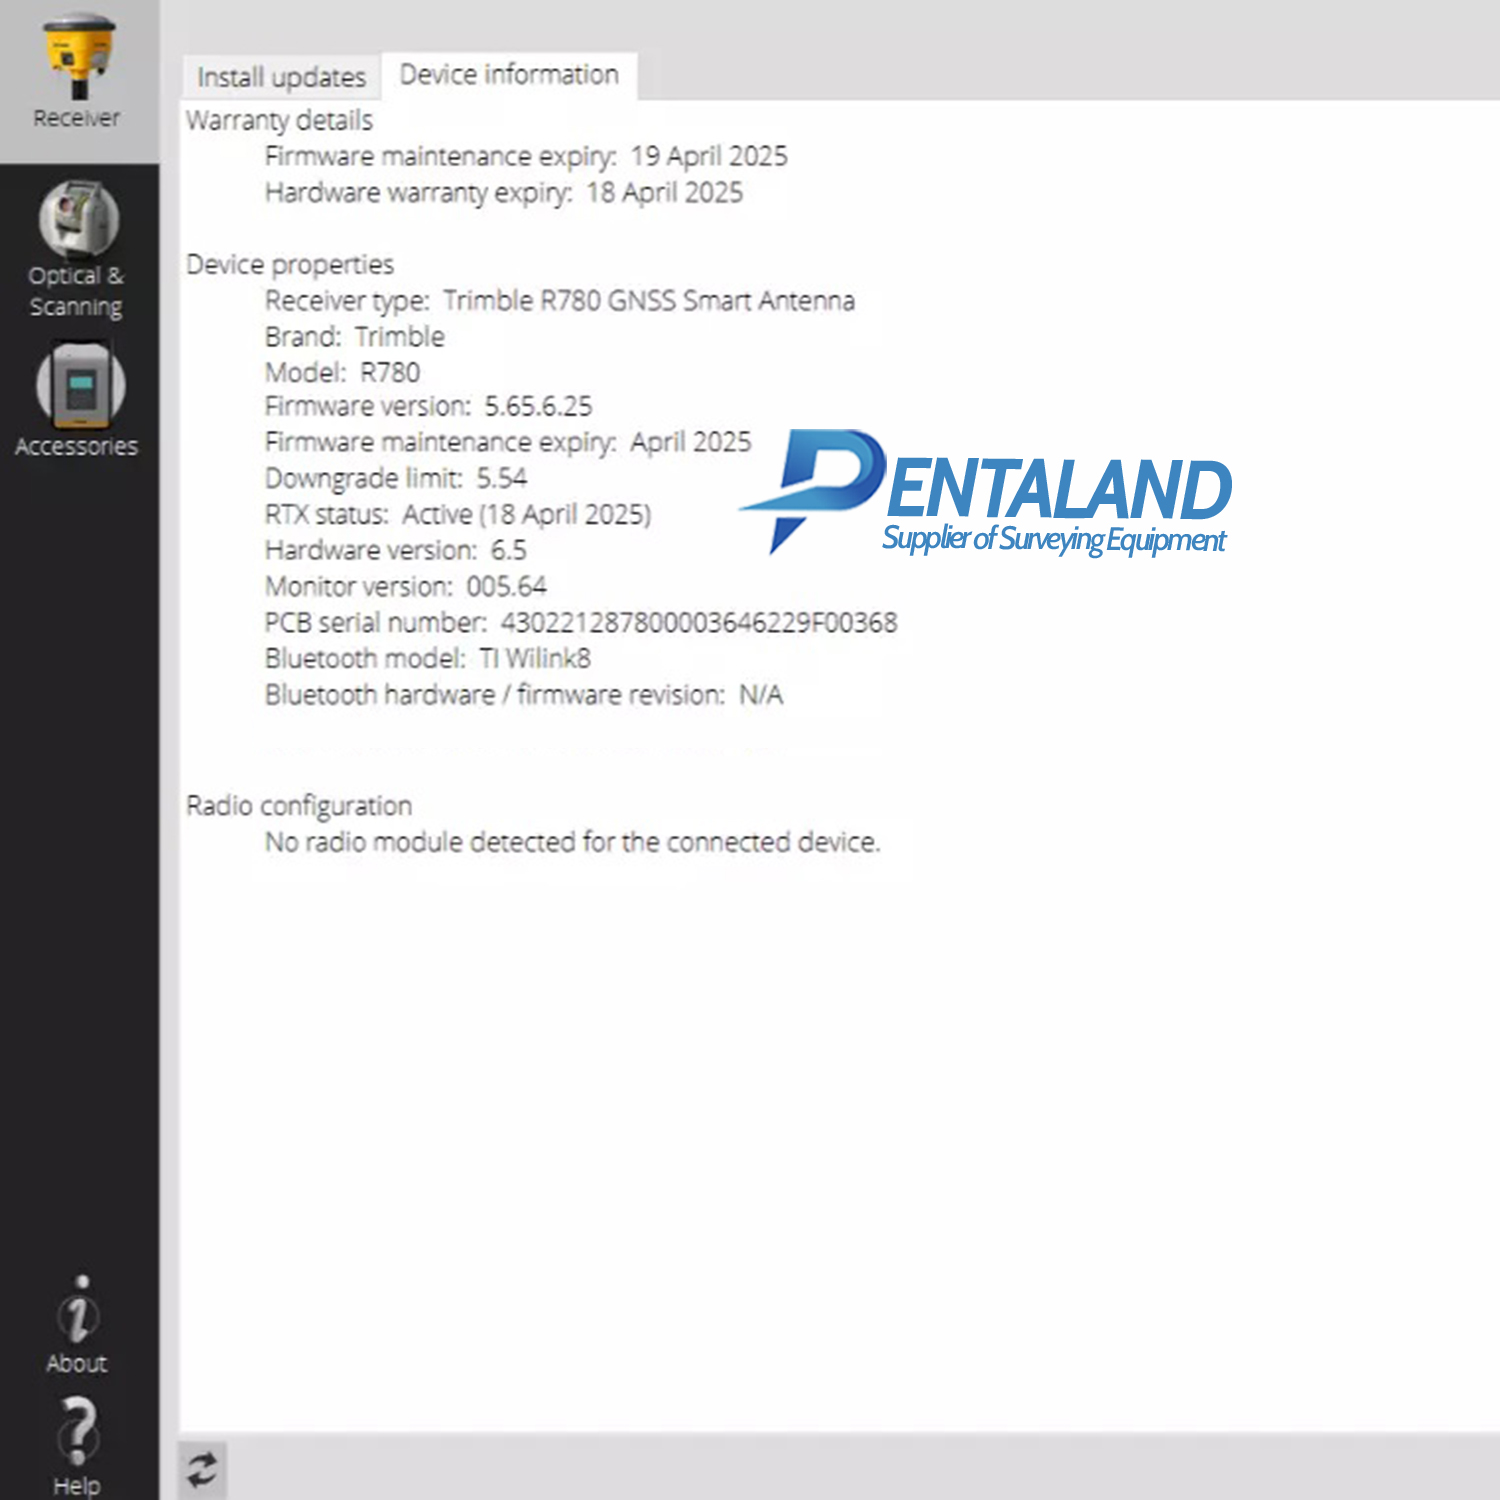The image size is (1500, 1500).
Task: Open the Optical & Scanning section
Action: 78,250
